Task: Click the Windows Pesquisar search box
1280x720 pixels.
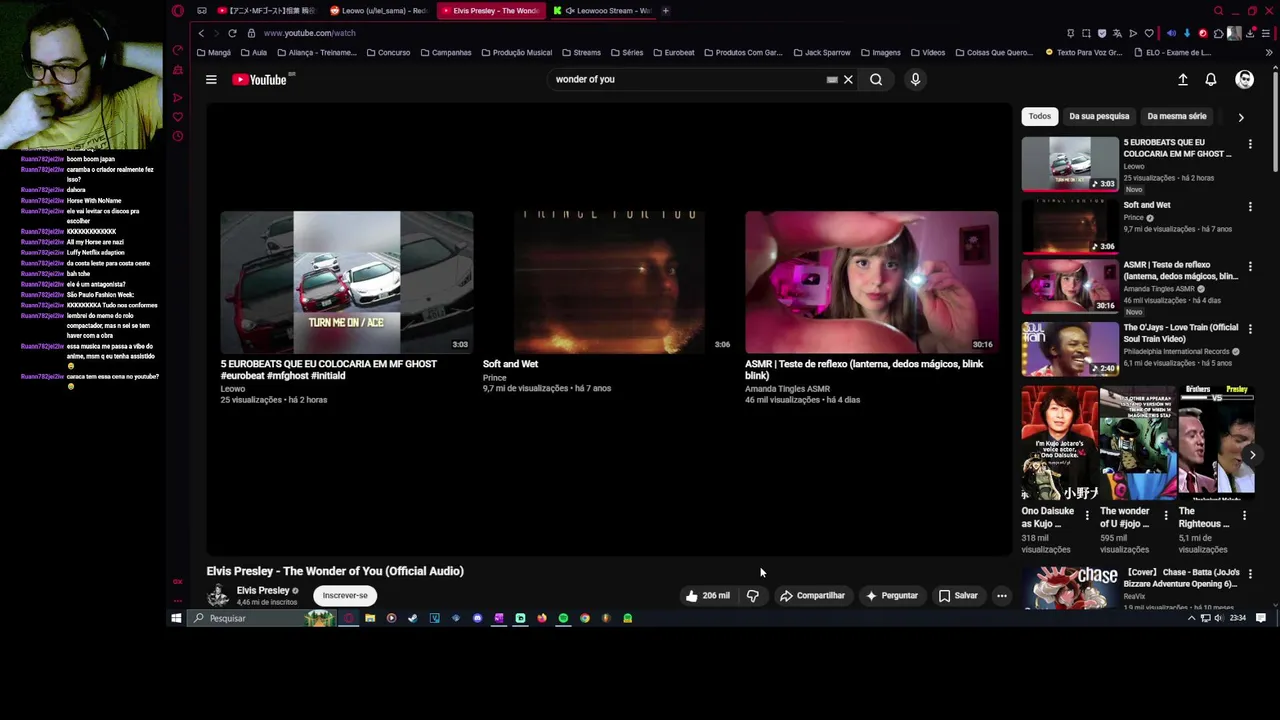Action: pos(260,618)
